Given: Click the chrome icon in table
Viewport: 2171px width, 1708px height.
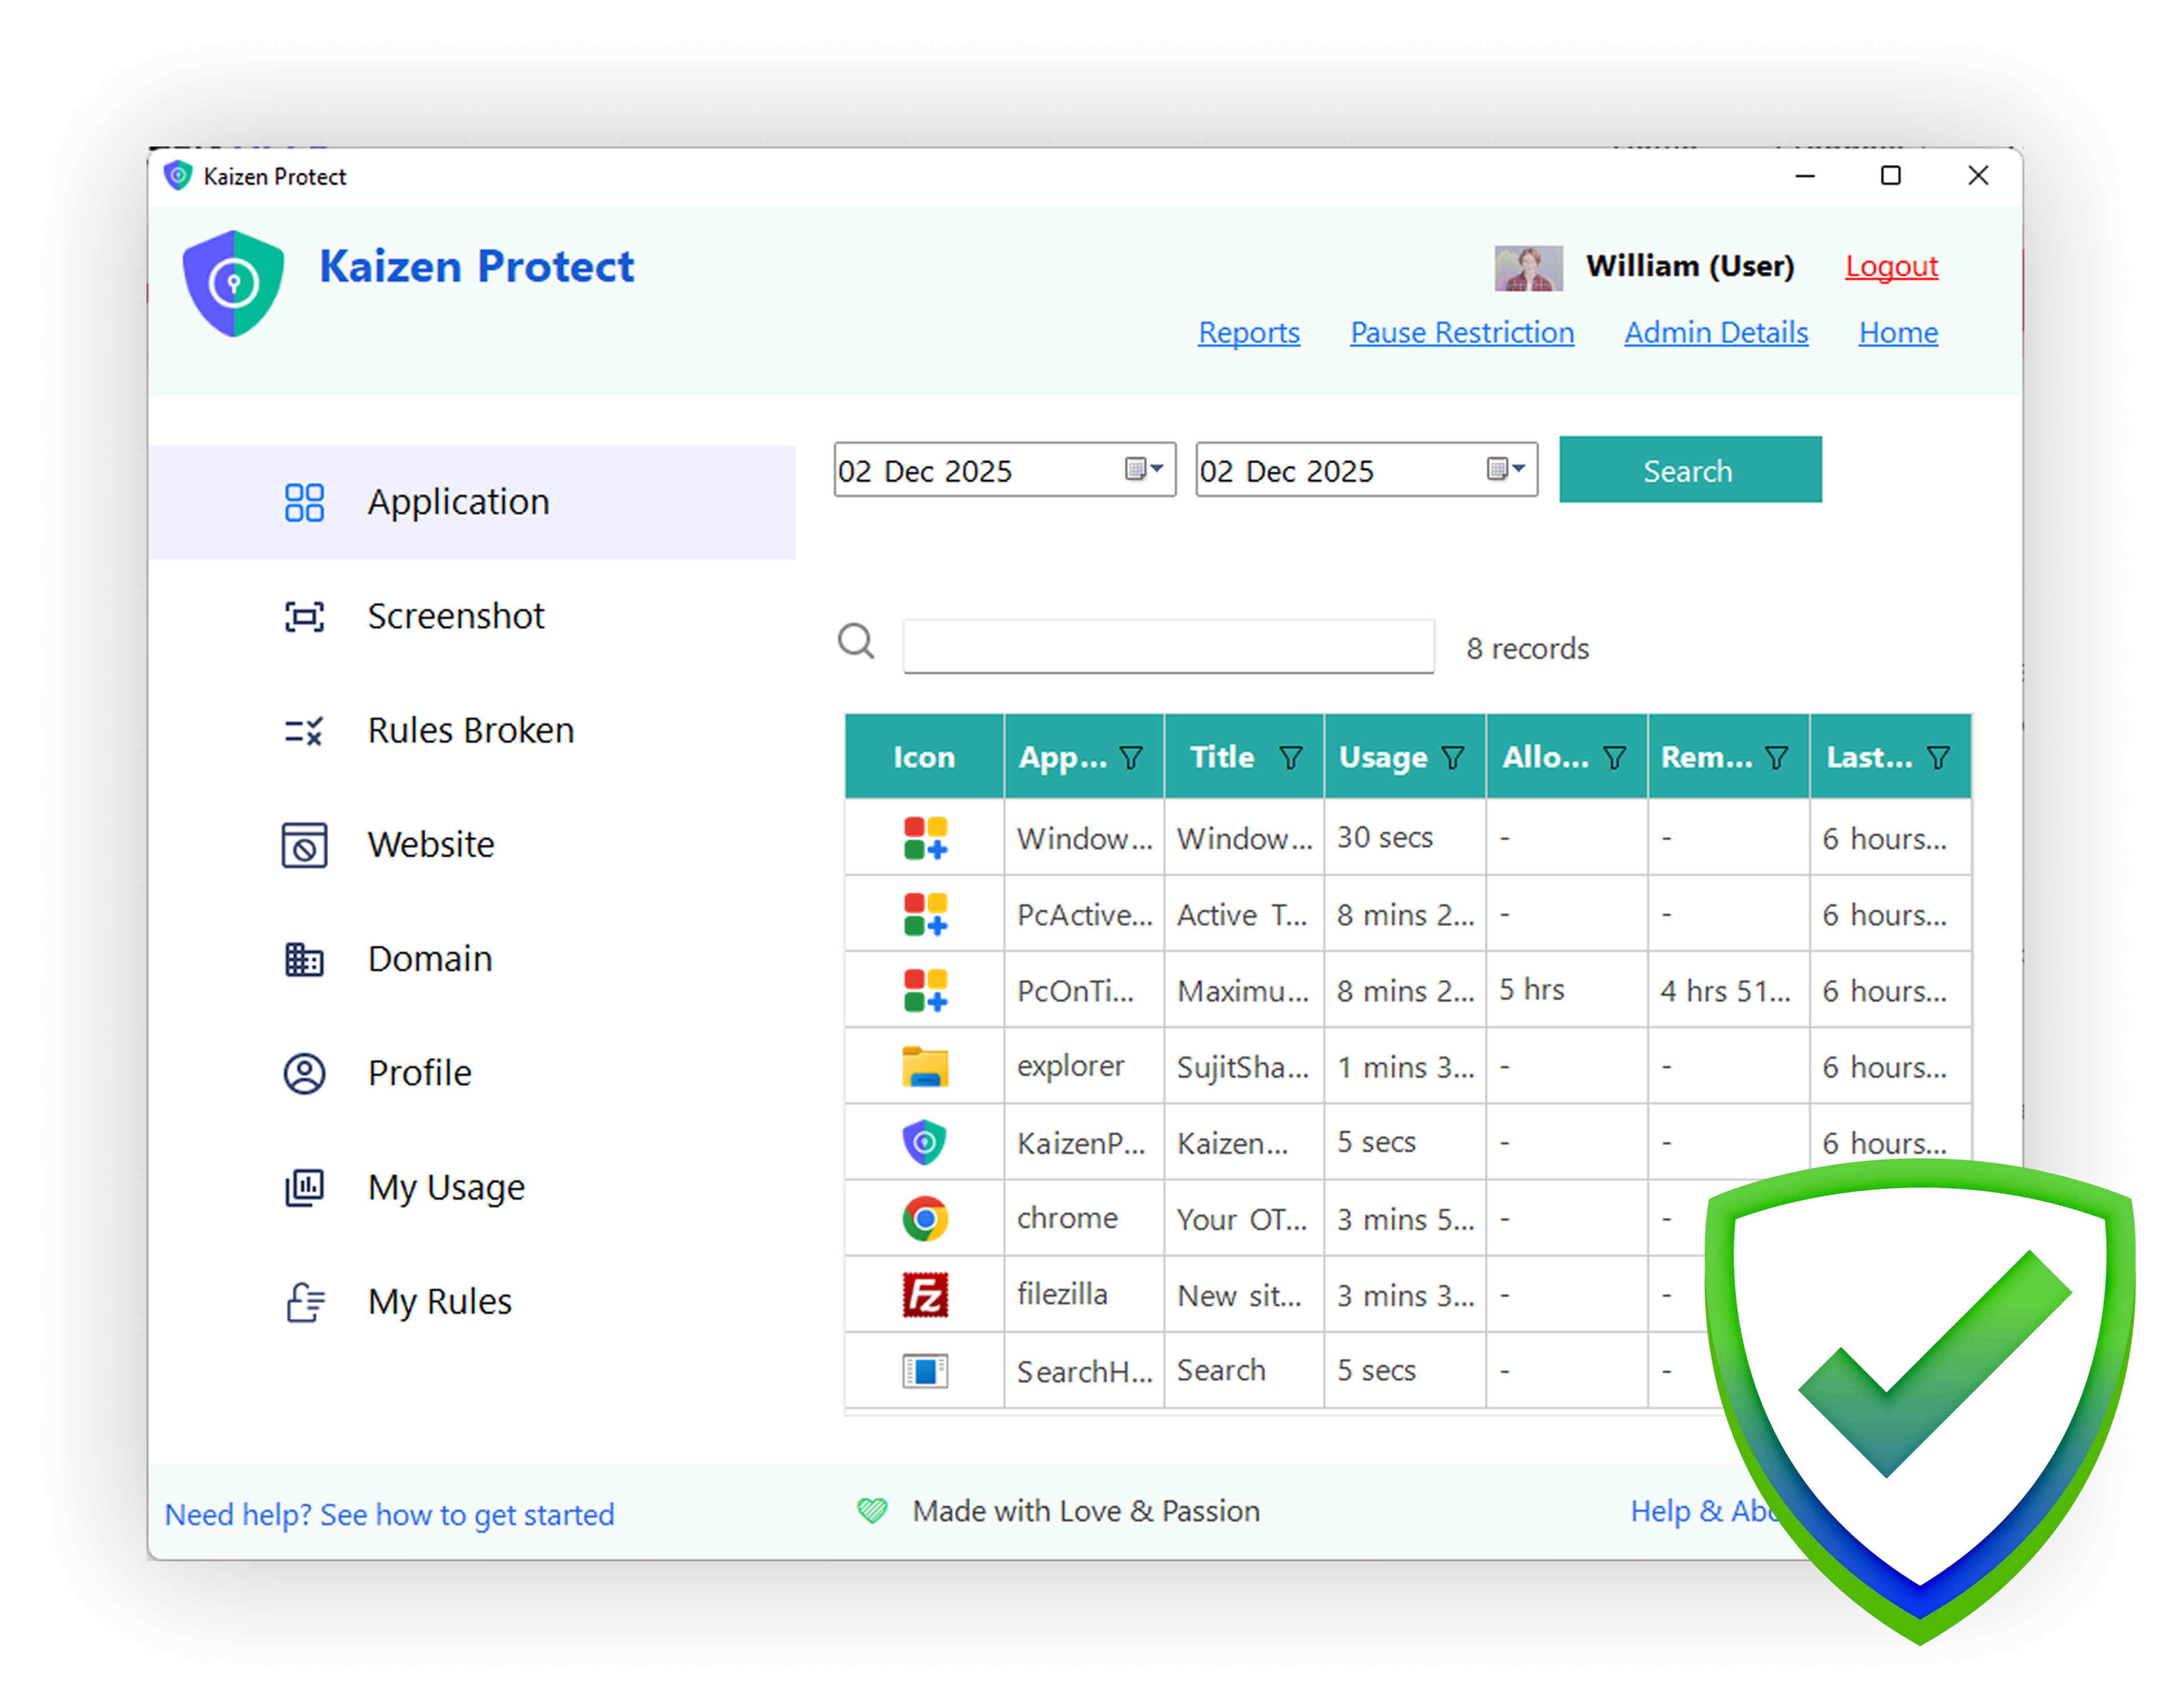Looking at the screenshot, I should (925, 1219).
